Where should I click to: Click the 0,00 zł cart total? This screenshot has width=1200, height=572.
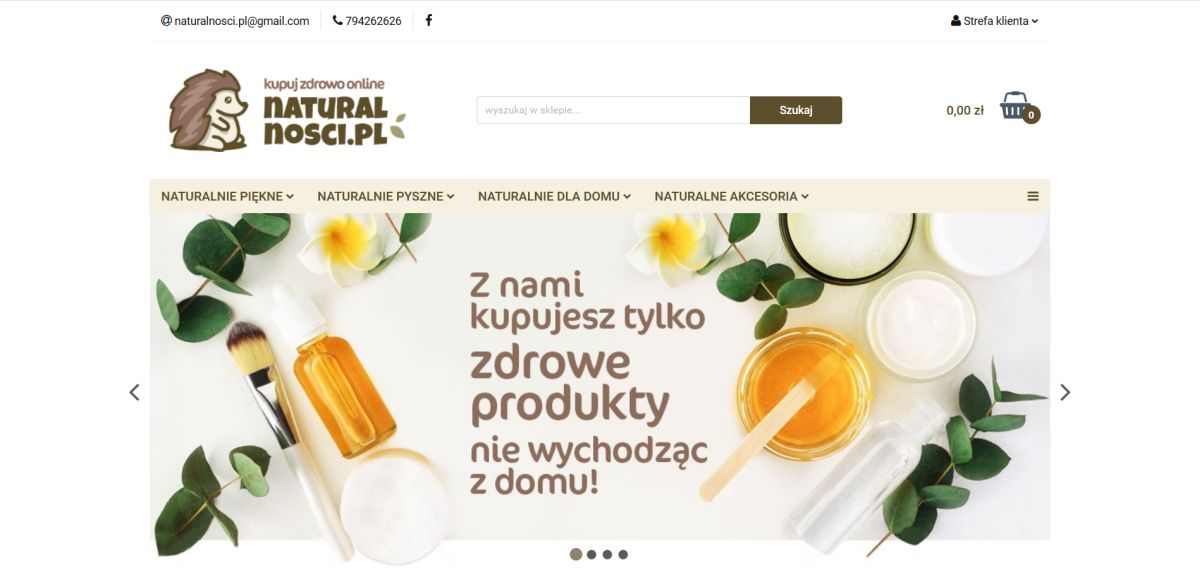[965, 110]
